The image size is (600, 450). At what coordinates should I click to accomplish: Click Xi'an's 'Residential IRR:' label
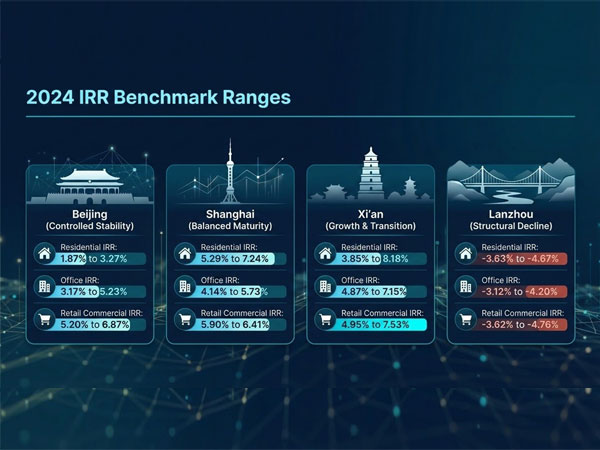[370, 247]
